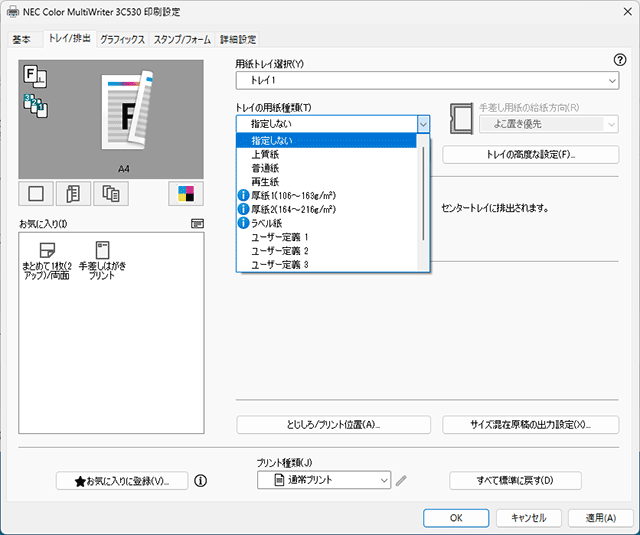Click the printer icon in title bar
This screenshot has height=535, width=640.
pyautogui.click(x=13, y=11)
